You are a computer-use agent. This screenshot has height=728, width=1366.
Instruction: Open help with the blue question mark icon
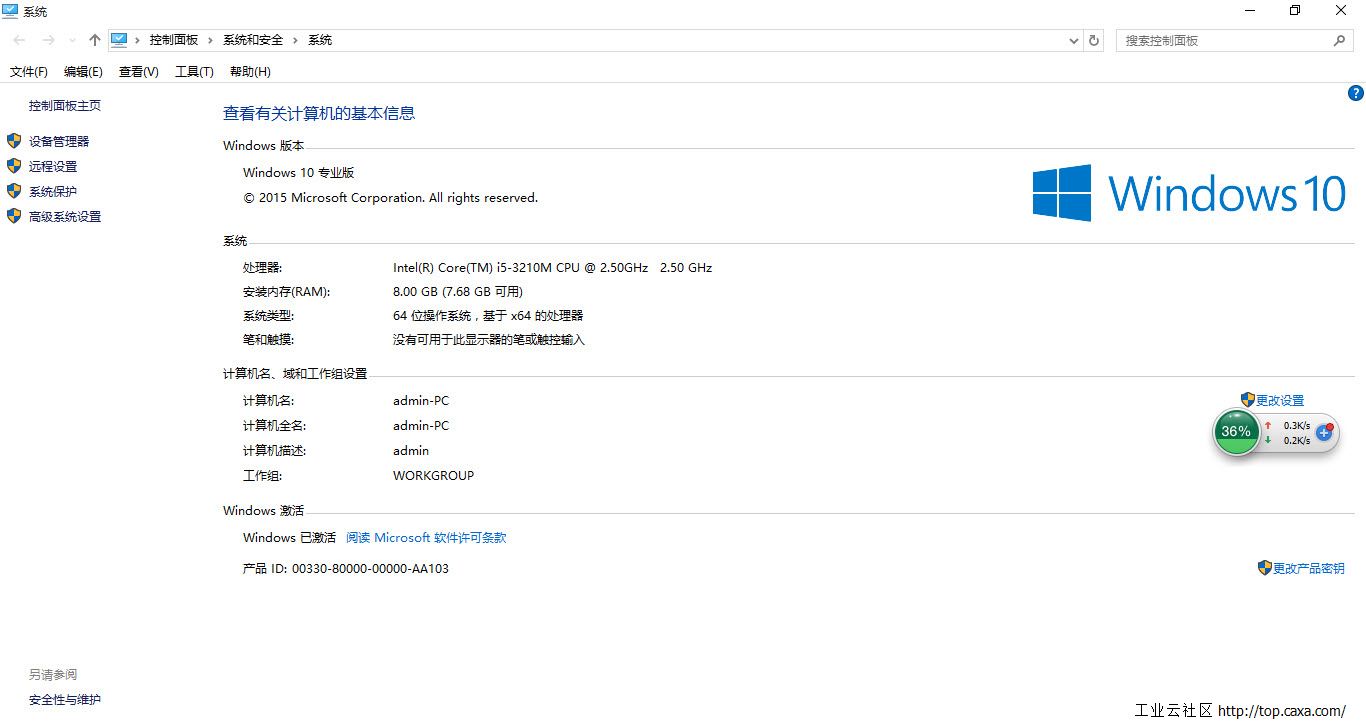coord(1356,93)
